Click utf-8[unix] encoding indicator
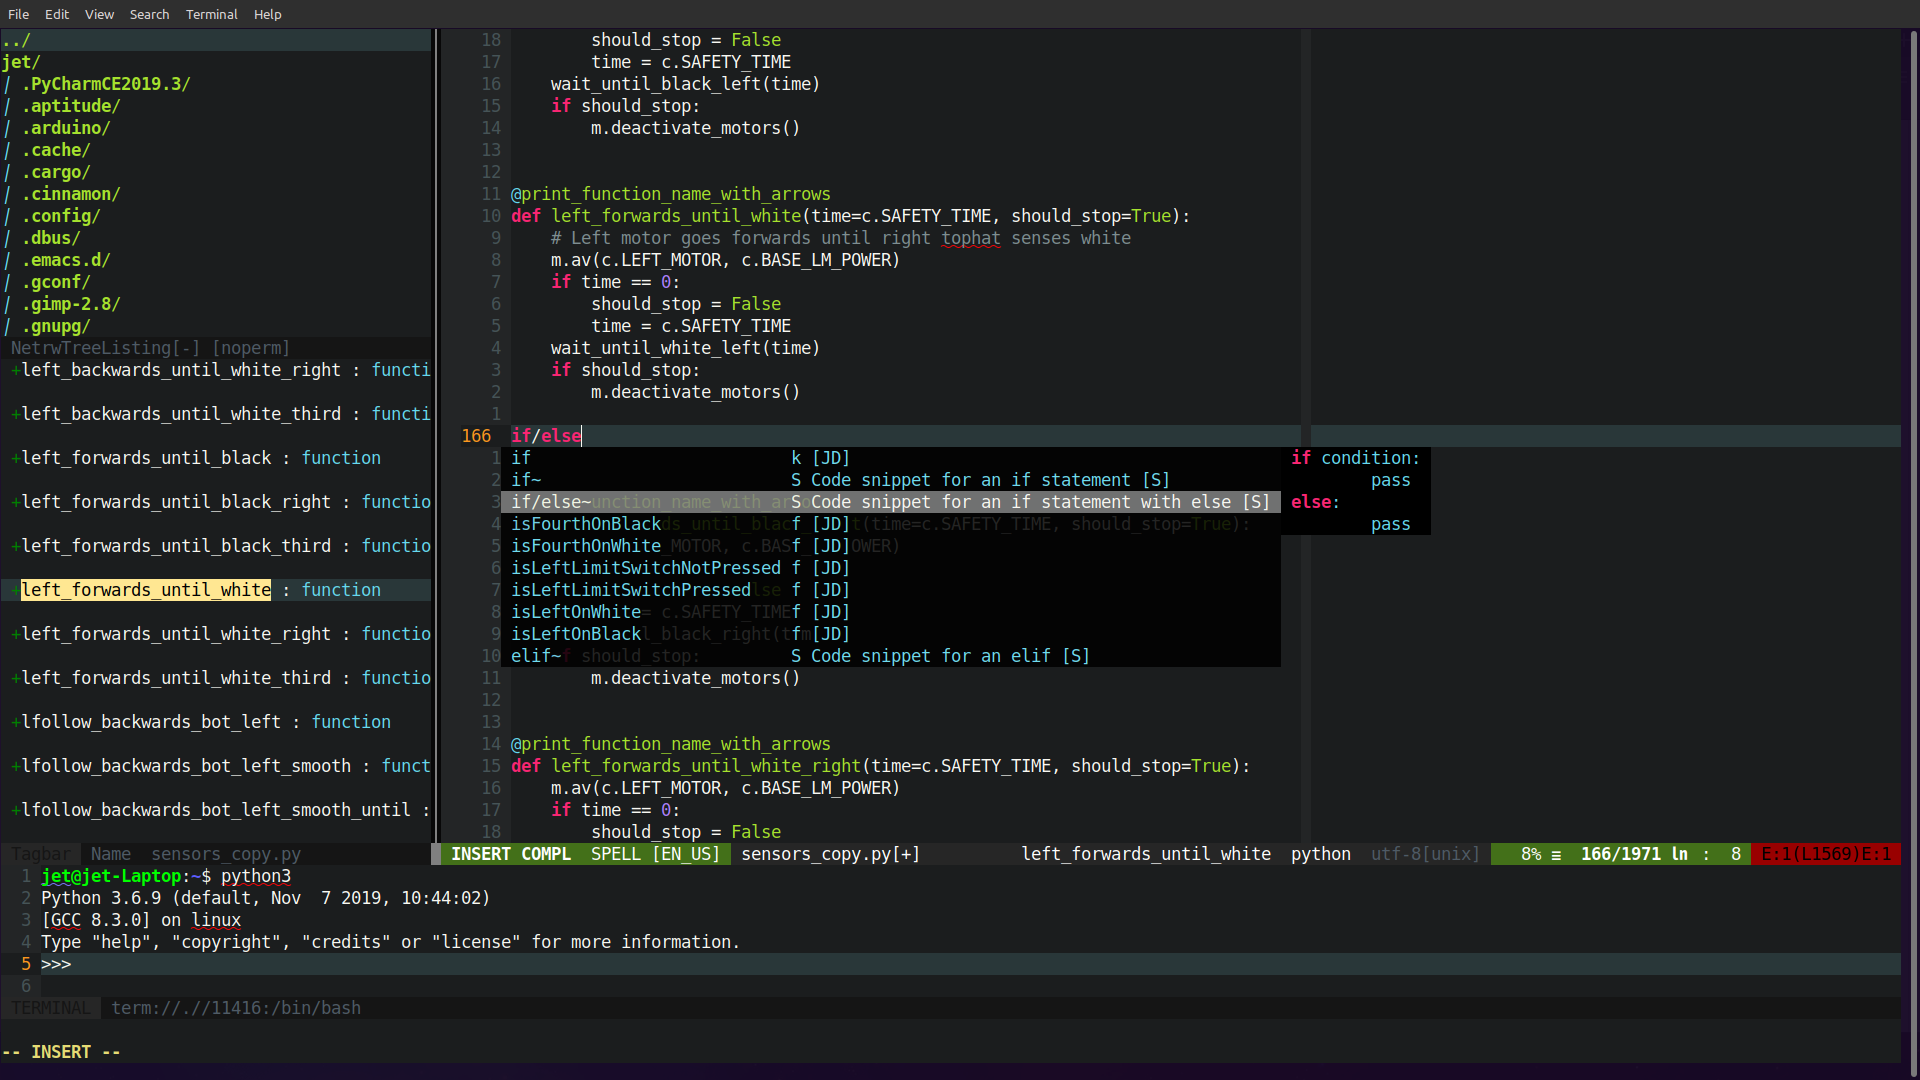The width and height of the screenshot is (1920, 1080). [1425, 854]
